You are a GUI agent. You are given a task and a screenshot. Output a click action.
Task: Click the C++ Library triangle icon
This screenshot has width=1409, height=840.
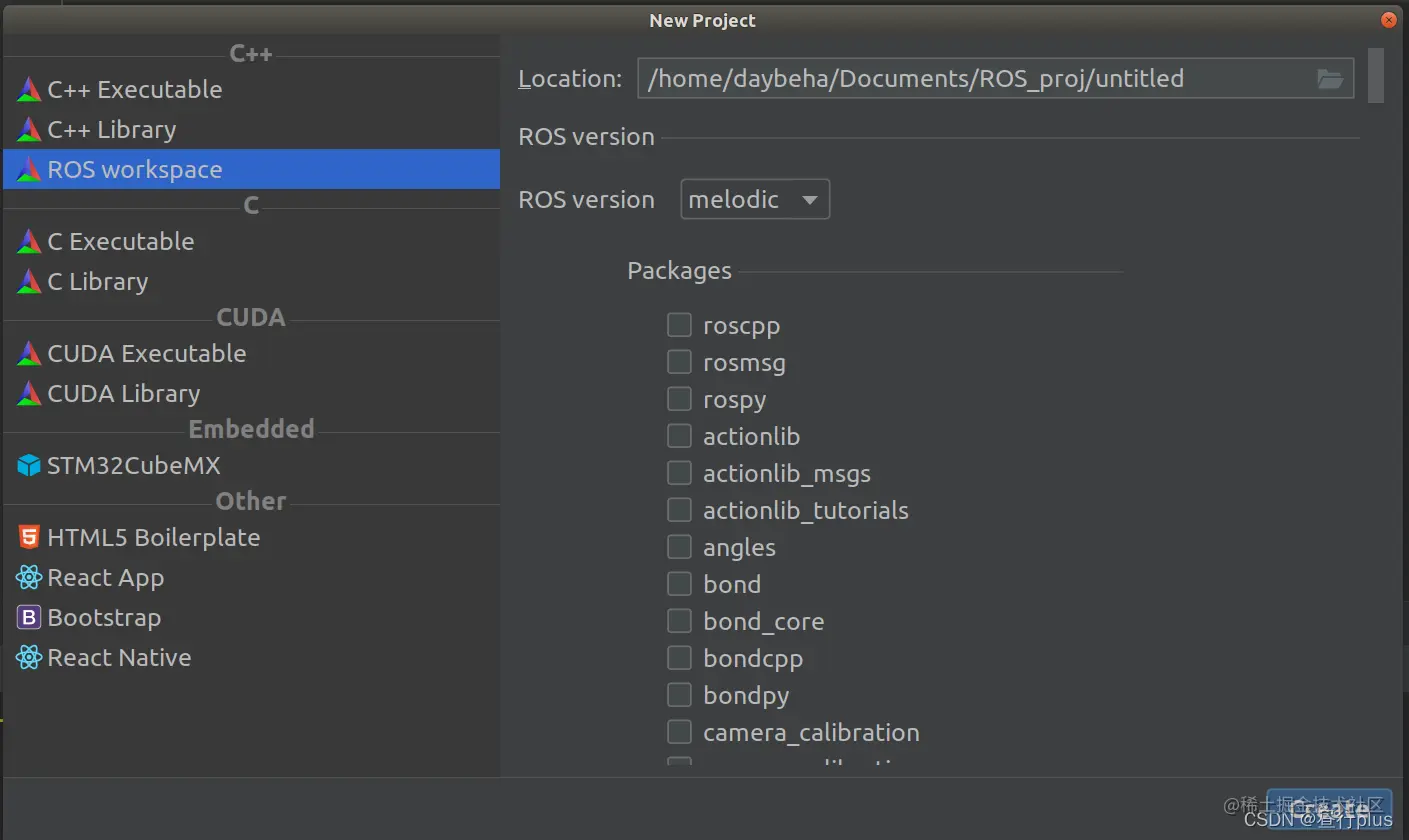tap(29, 130)
